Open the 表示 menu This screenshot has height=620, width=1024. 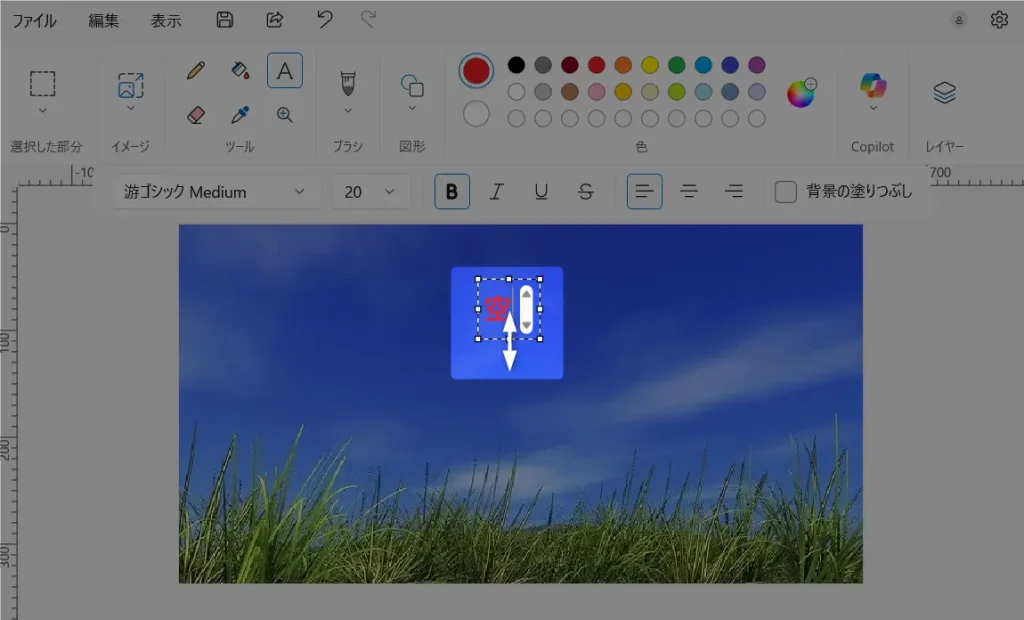(x=166, y=20)
